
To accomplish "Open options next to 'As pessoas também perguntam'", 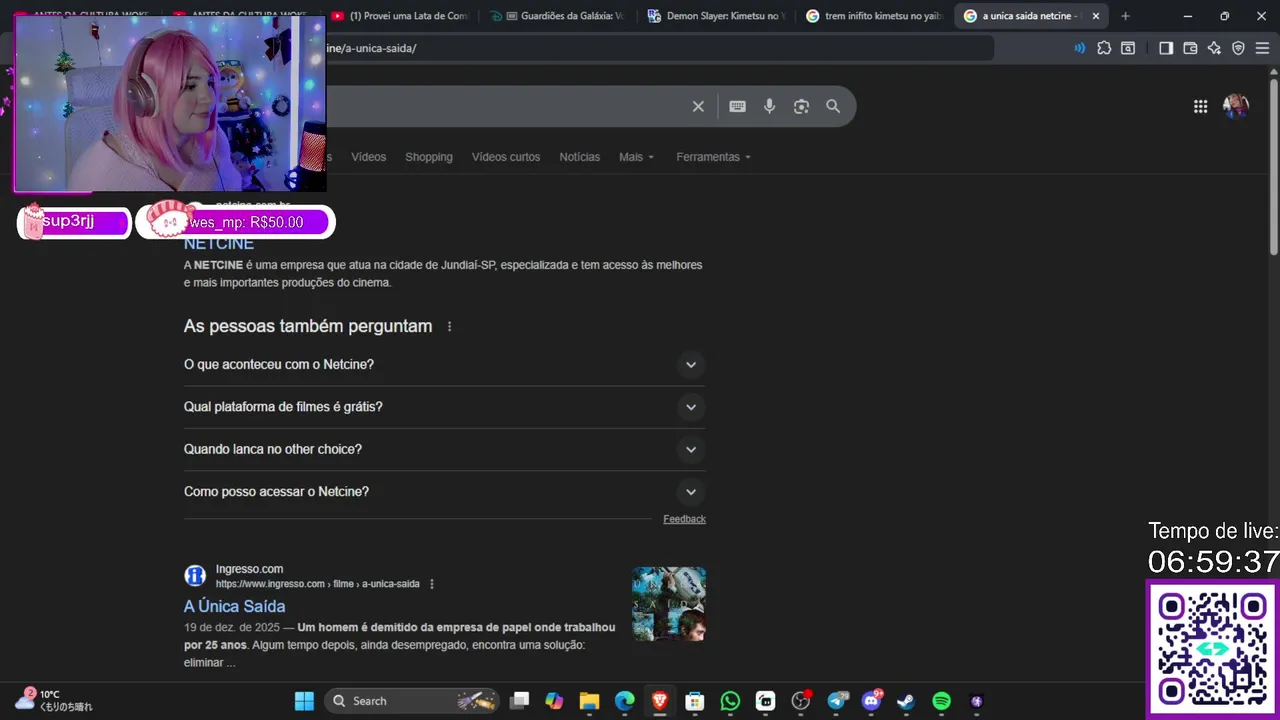I will pyautogui.click(x=449, y=327).
